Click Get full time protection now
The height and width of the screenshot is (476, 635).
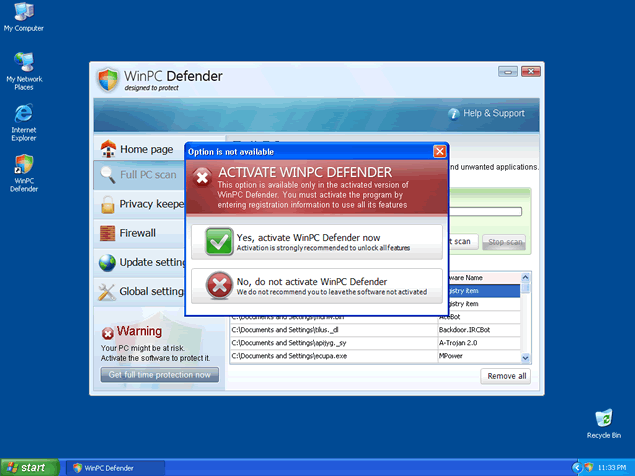tap(159, 375)
